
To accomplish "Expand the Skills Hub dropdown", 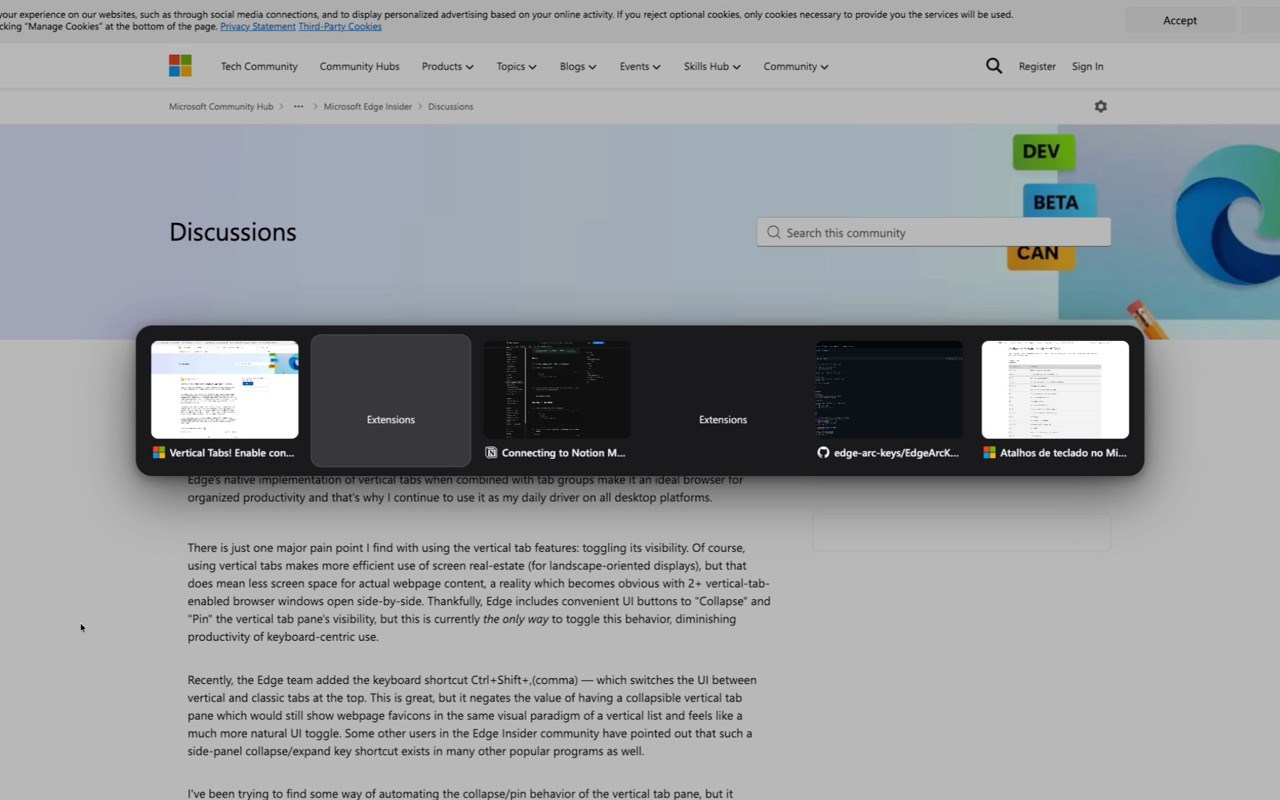I will (x=712, y=66).
